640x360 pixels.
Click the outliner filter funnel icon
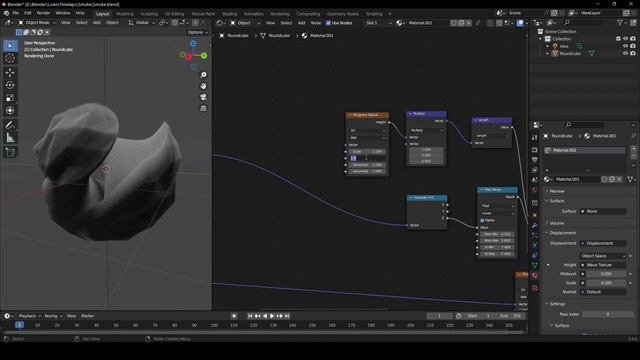click(x=620, y=23)
